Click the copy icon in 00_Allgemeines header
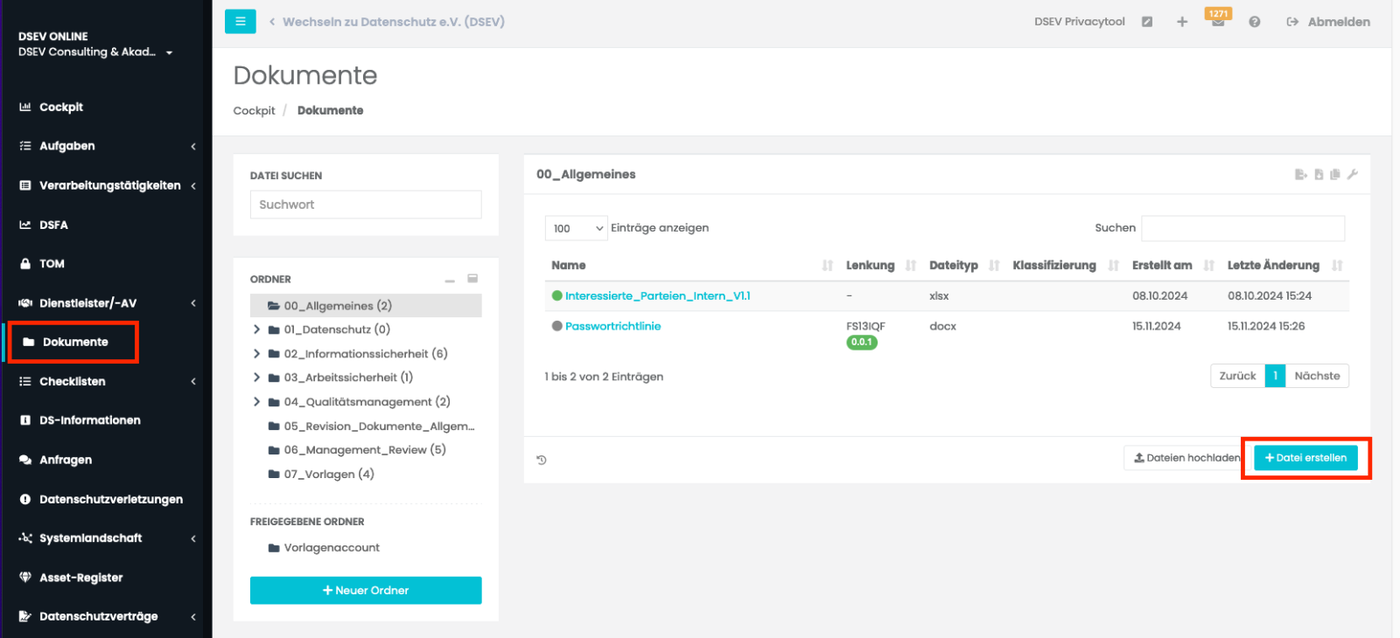This screenshot has width=1400, height=638. (1335, 175)
